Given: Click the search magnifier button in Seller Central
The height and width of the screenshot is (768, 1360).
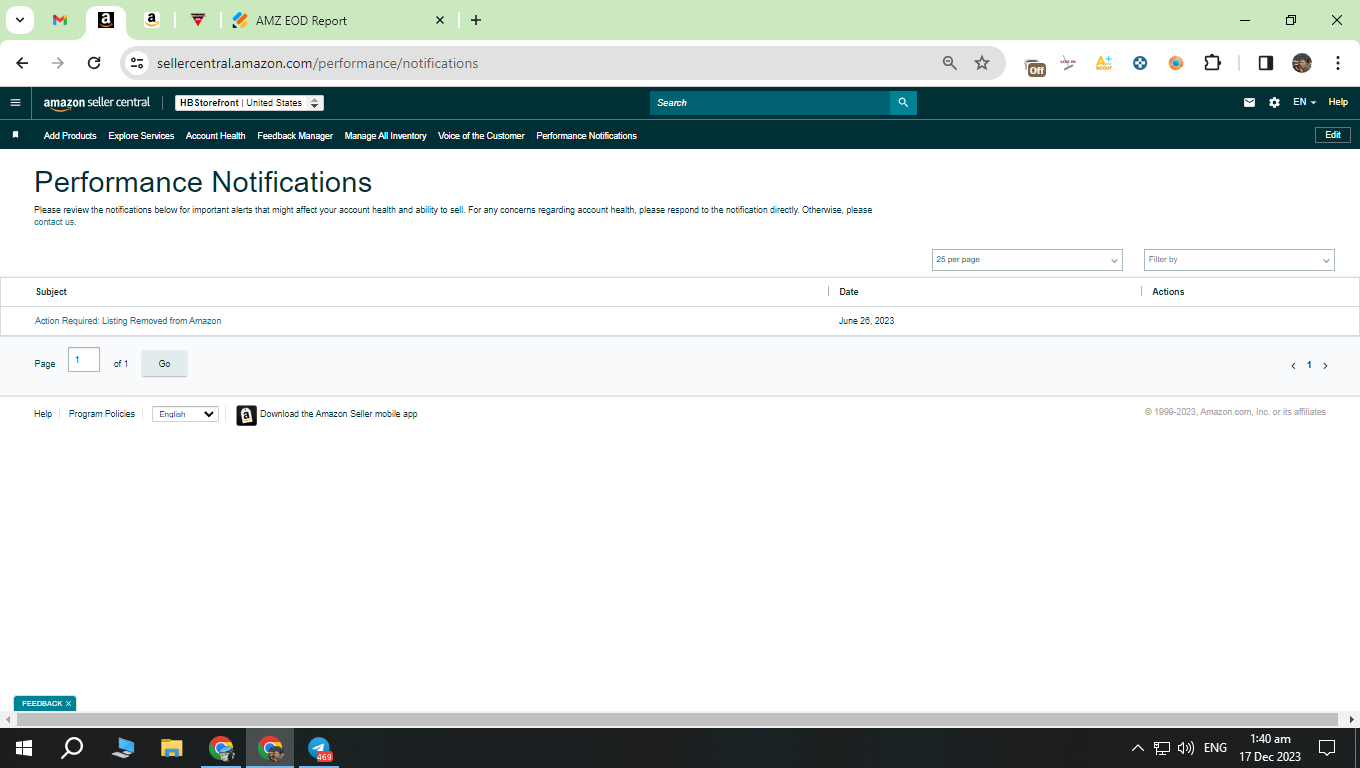Looking at the screenshot, I should (x=903, y=103).
